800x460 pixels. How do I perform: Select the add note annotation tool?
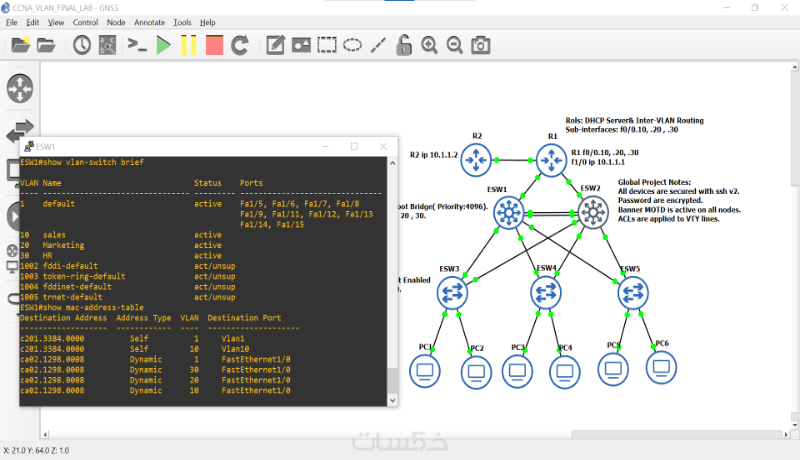pyautogui.click(x=275, y=45)
